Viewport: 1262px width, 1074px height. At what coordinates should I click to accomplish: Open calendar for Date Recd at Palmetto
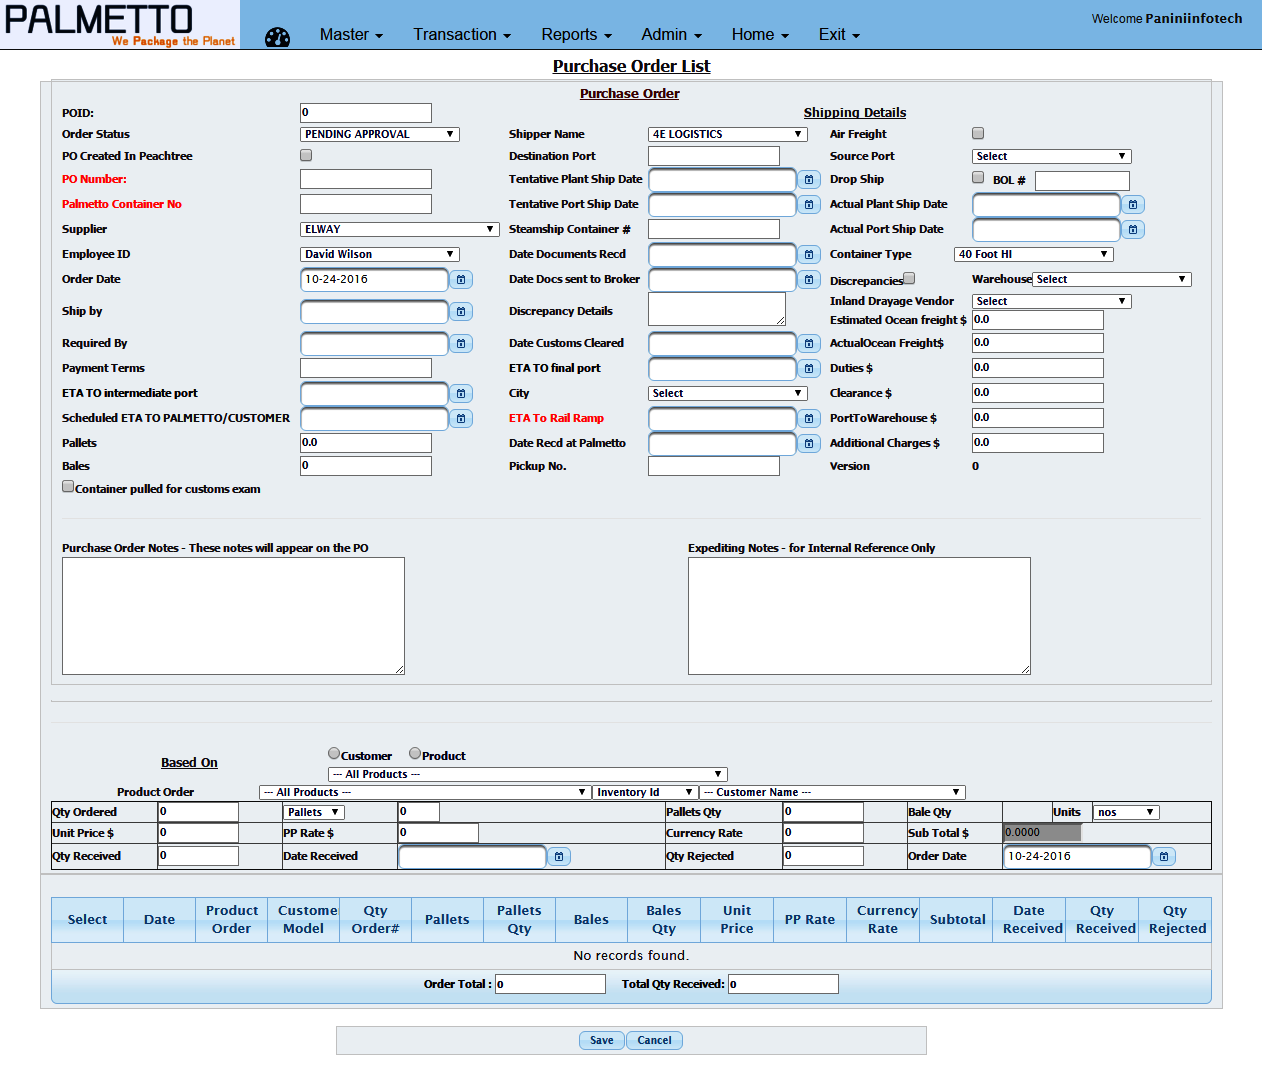809,444
